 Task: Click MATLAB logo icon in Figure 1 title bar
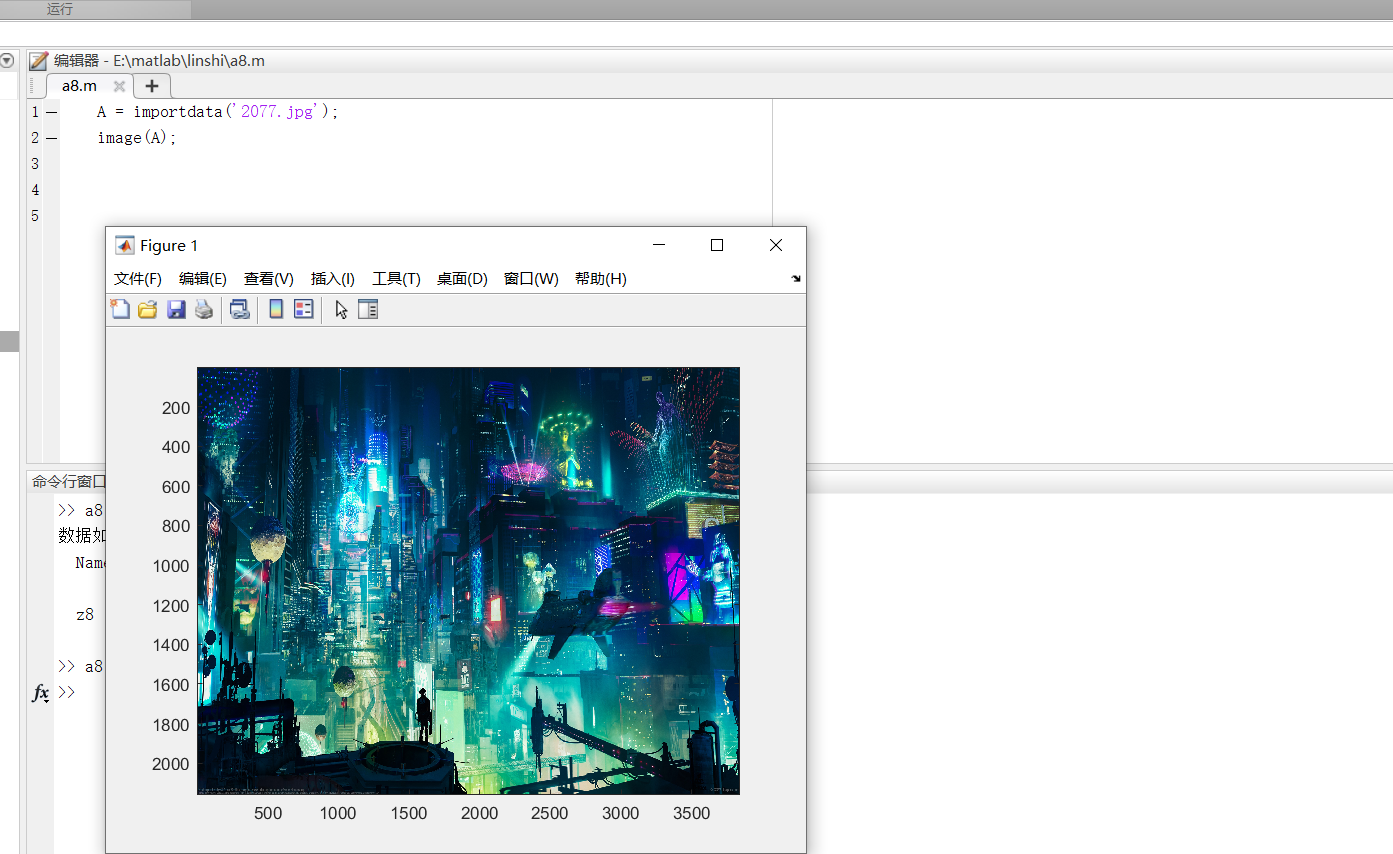tap(125, 245)
